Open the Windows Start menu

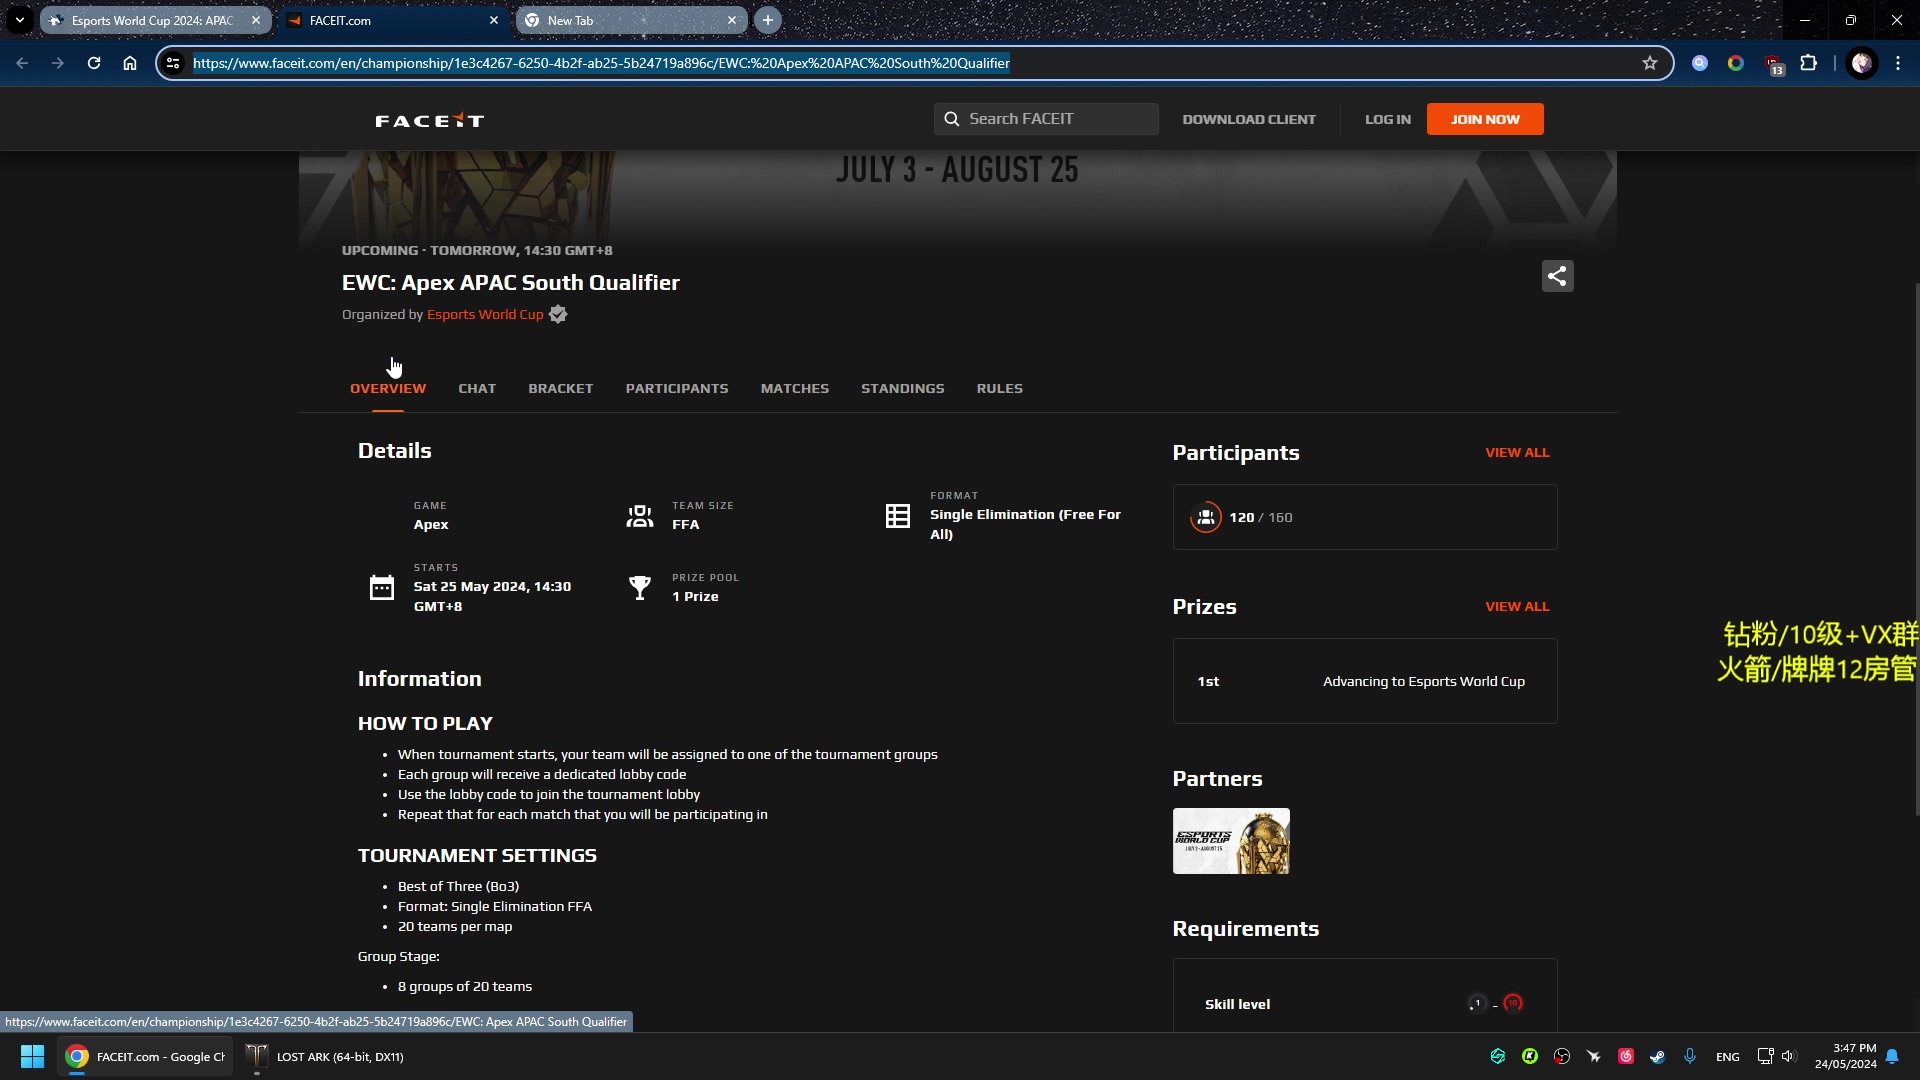pos(32,1056)
